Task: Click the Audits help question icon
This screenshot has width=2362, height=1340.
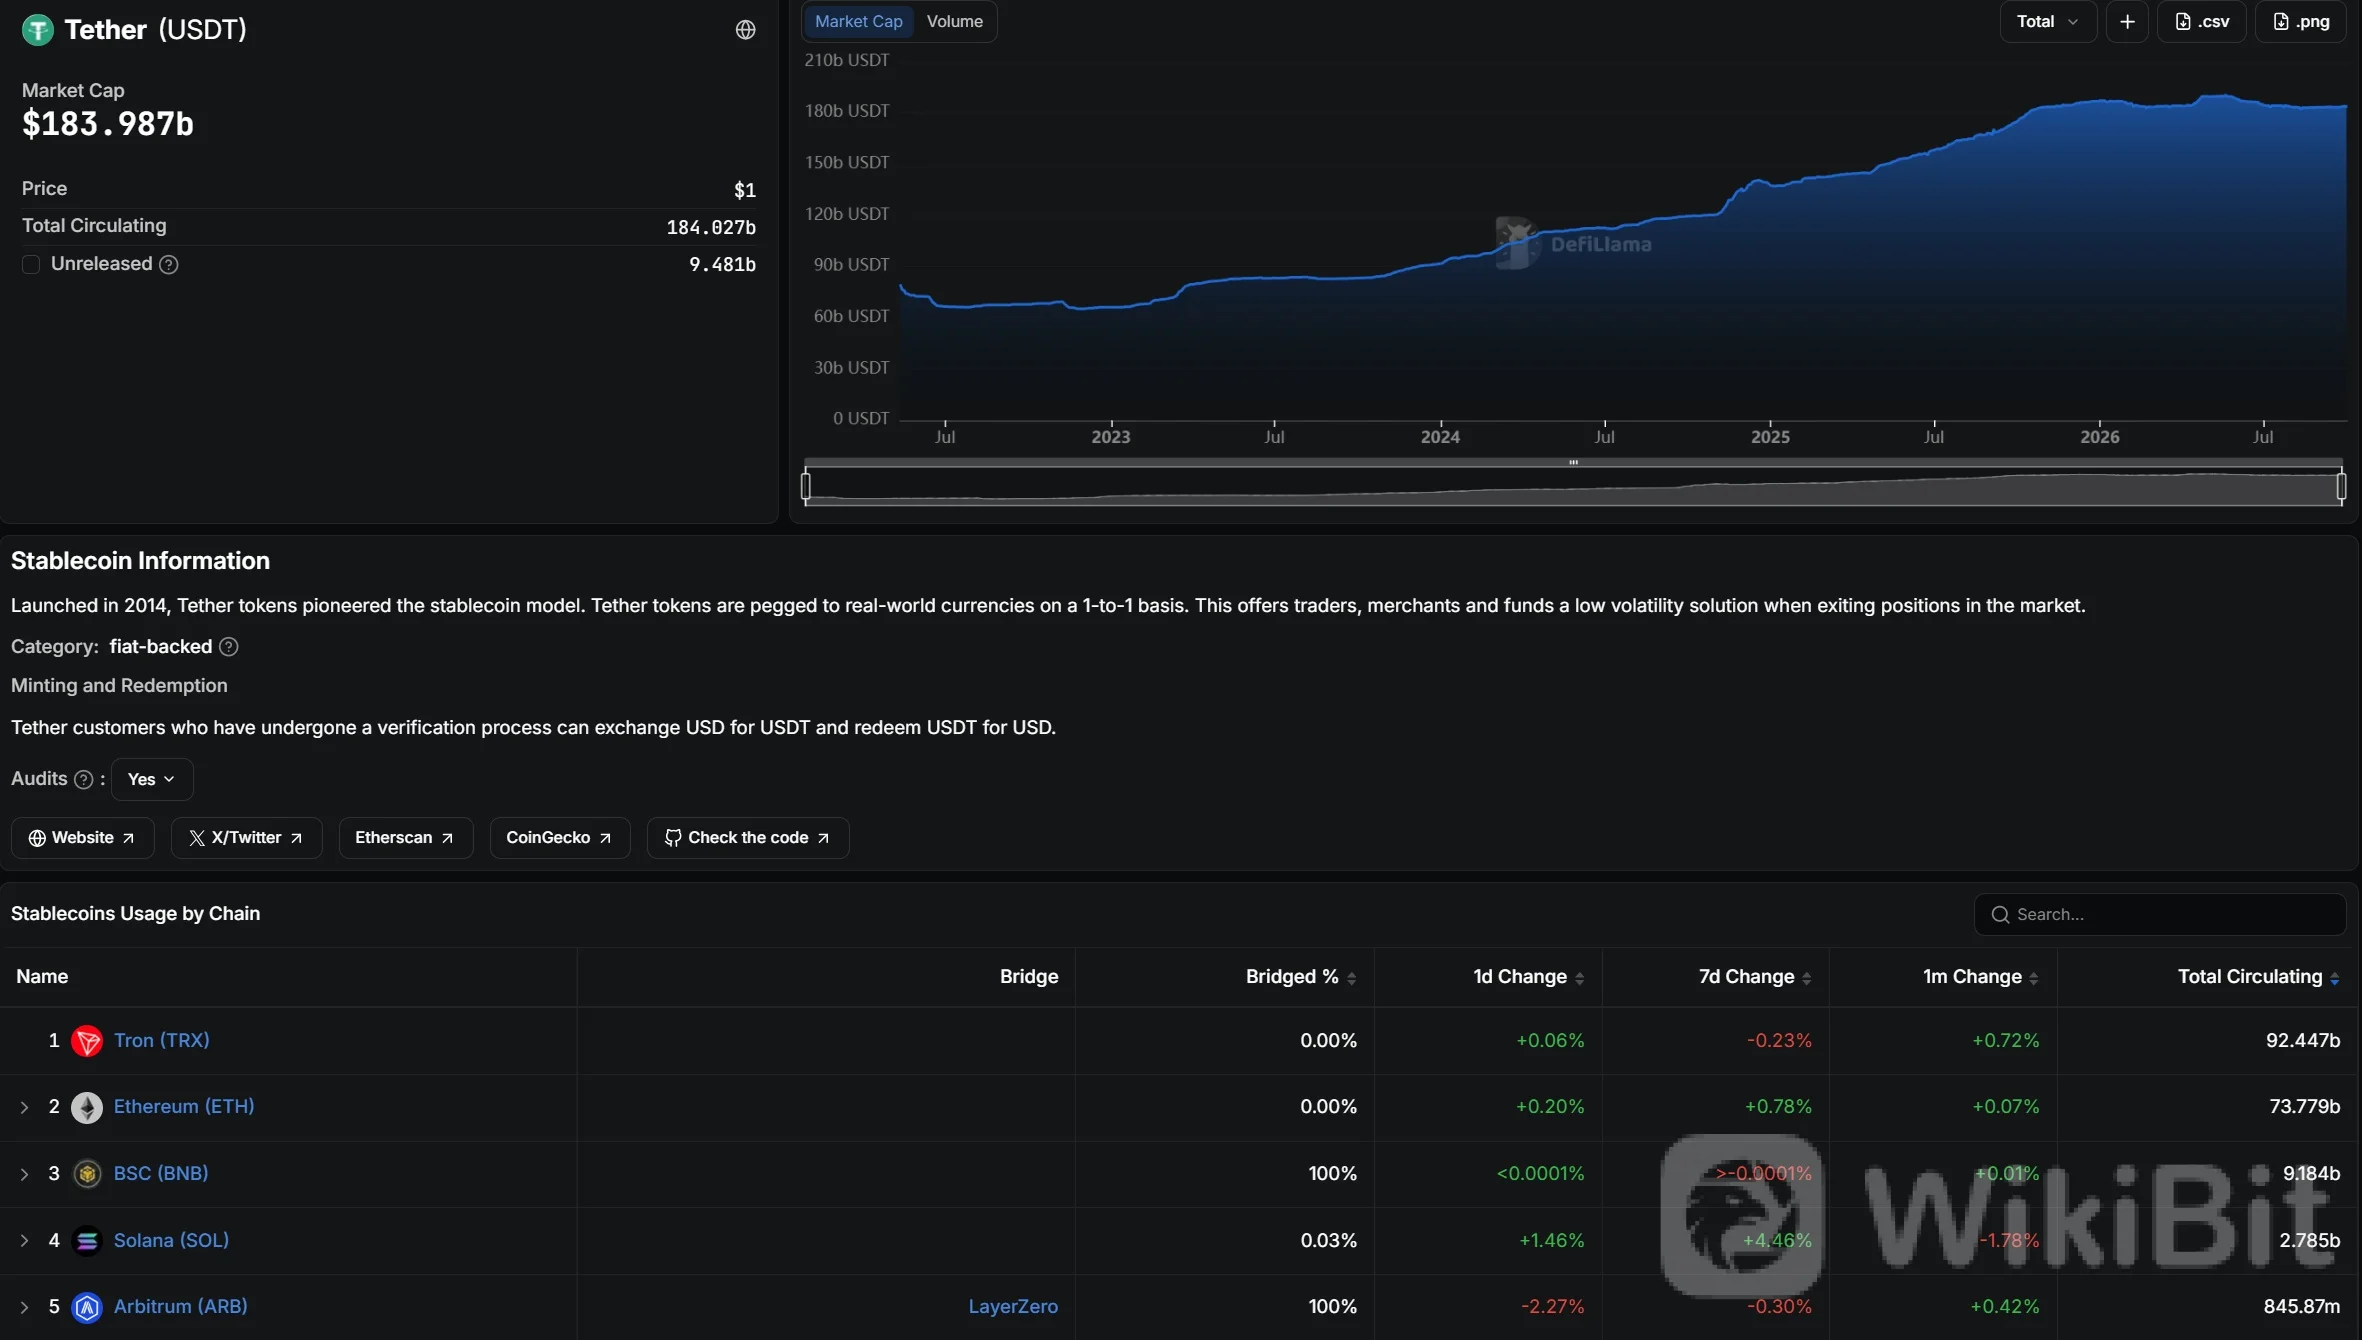Action: tap(84, 779)
